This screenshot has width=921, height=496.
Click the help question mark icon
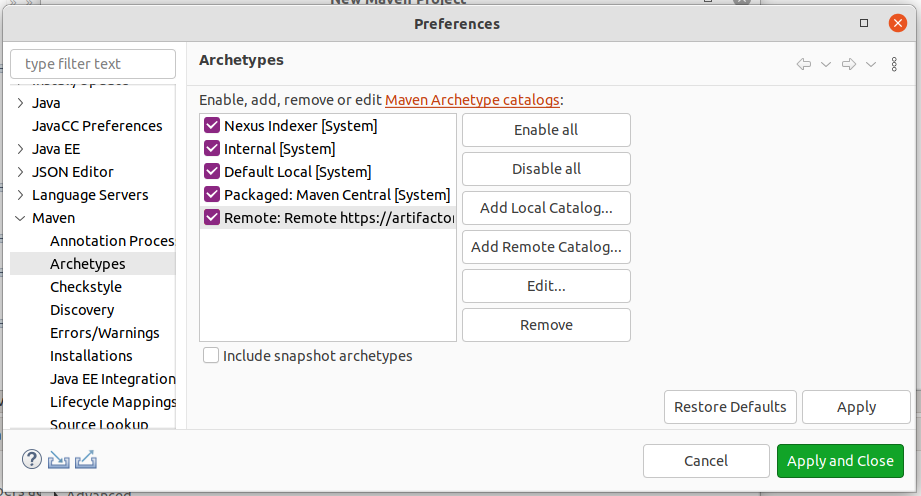31,460
